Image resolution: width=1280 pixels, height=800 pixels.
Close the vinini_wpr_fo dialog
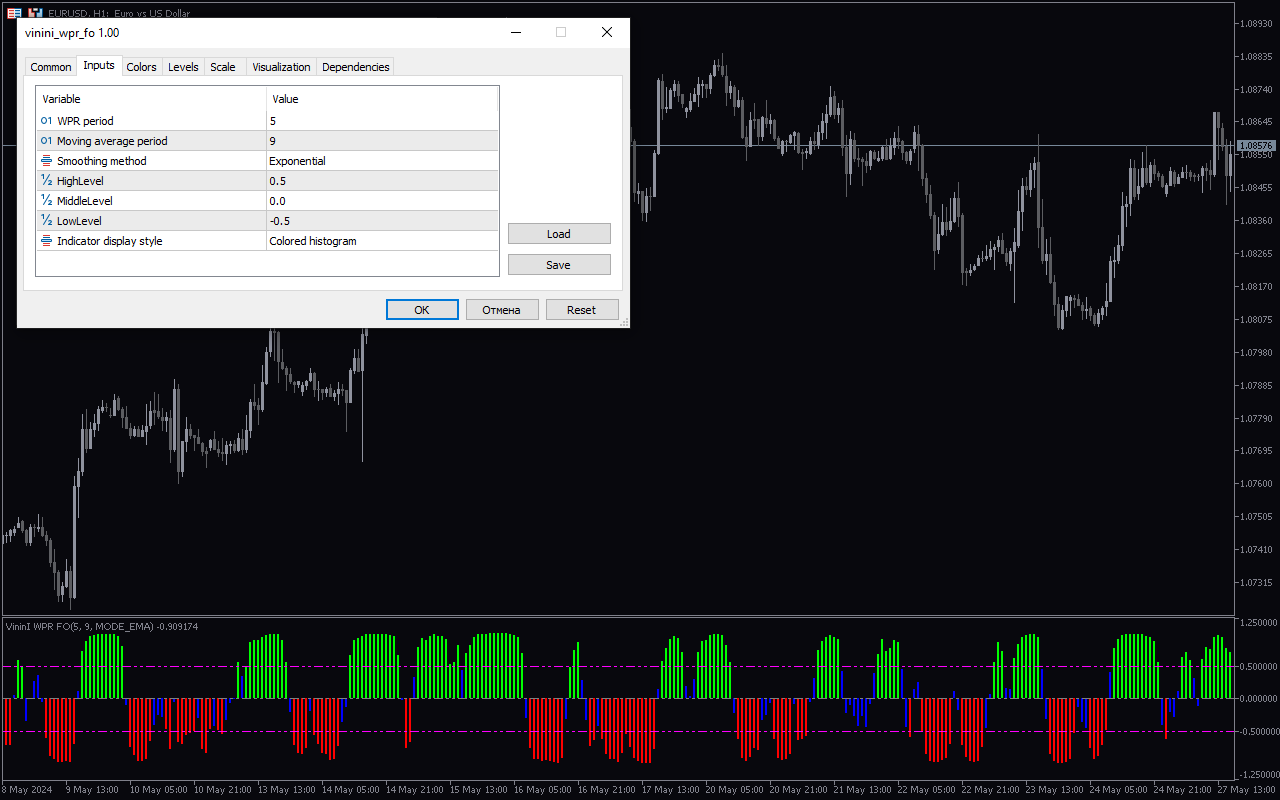click(606, 32)
